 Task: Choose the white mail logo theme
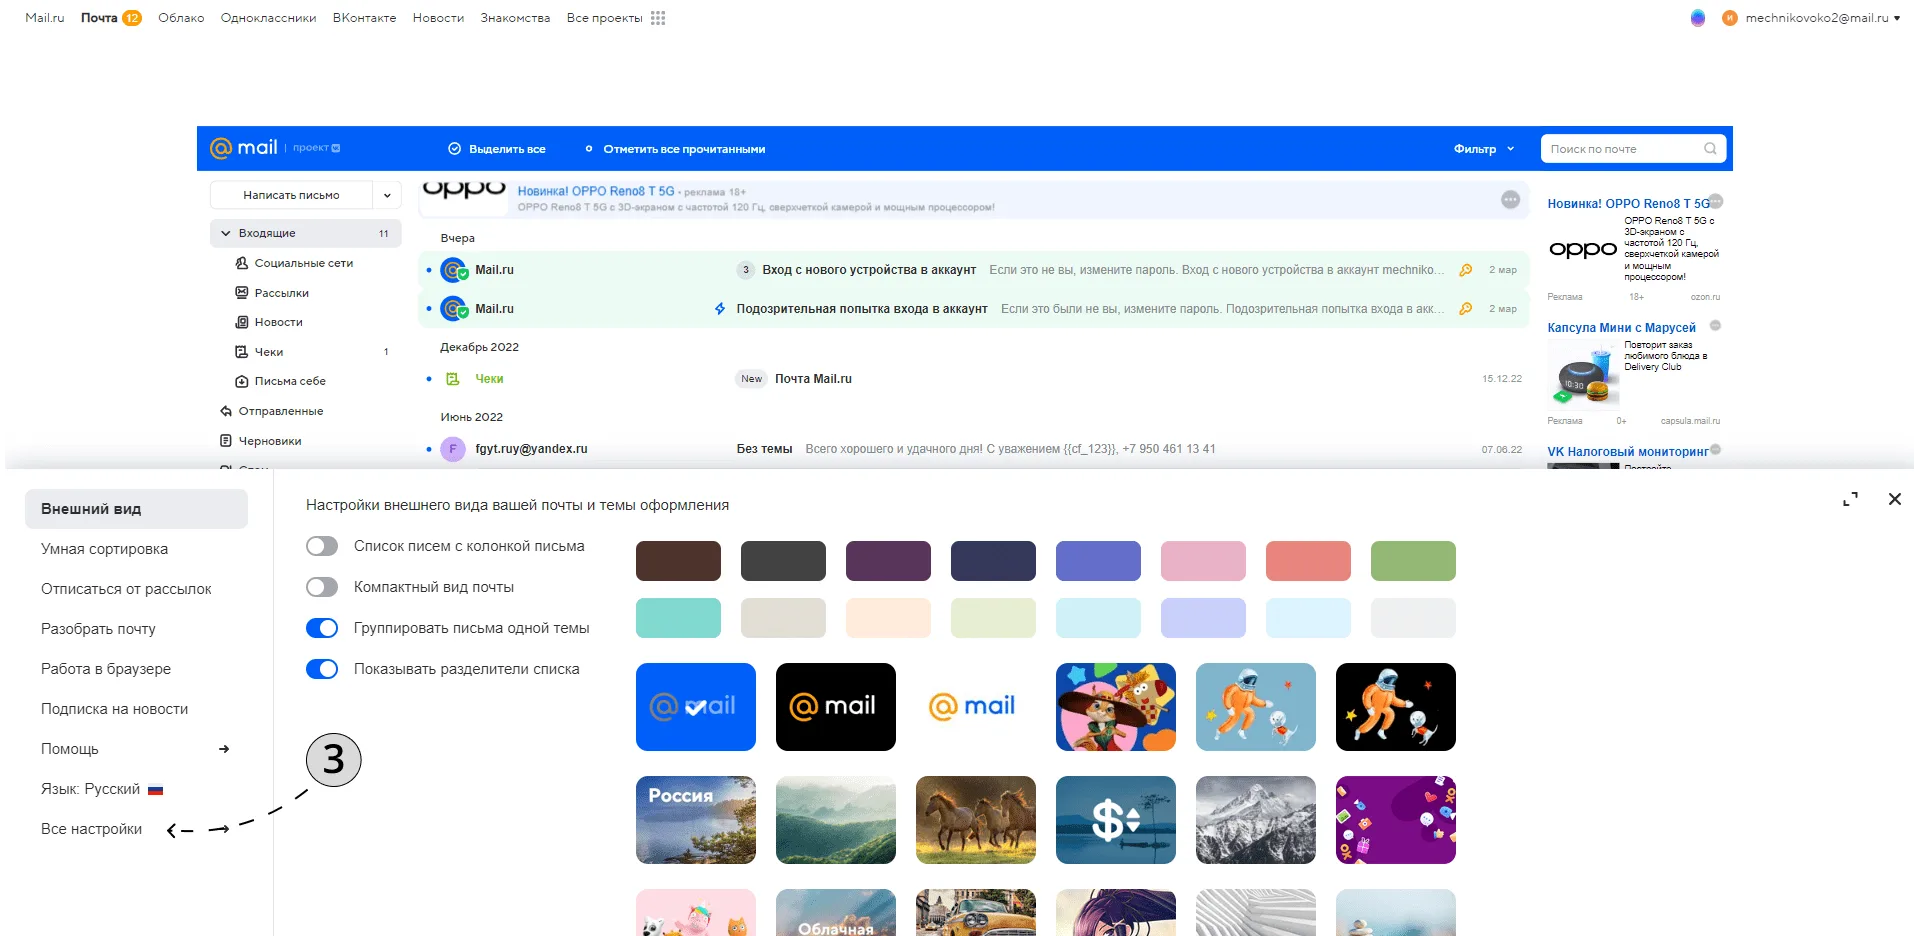(976, 707)
